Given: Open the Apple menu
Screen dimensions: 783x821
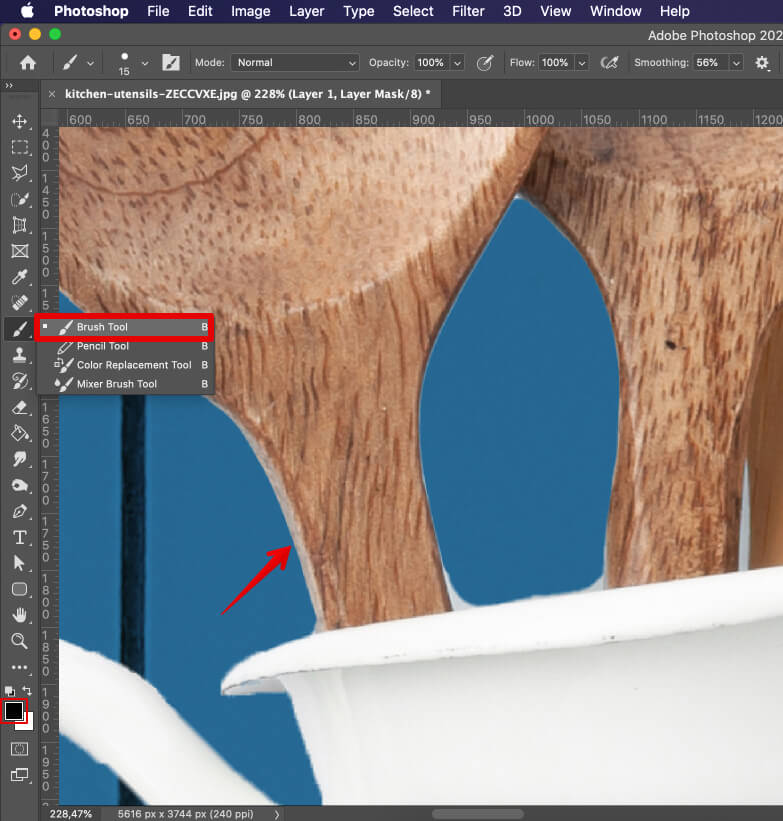Looking at the screenshot, I should point(27,10).
